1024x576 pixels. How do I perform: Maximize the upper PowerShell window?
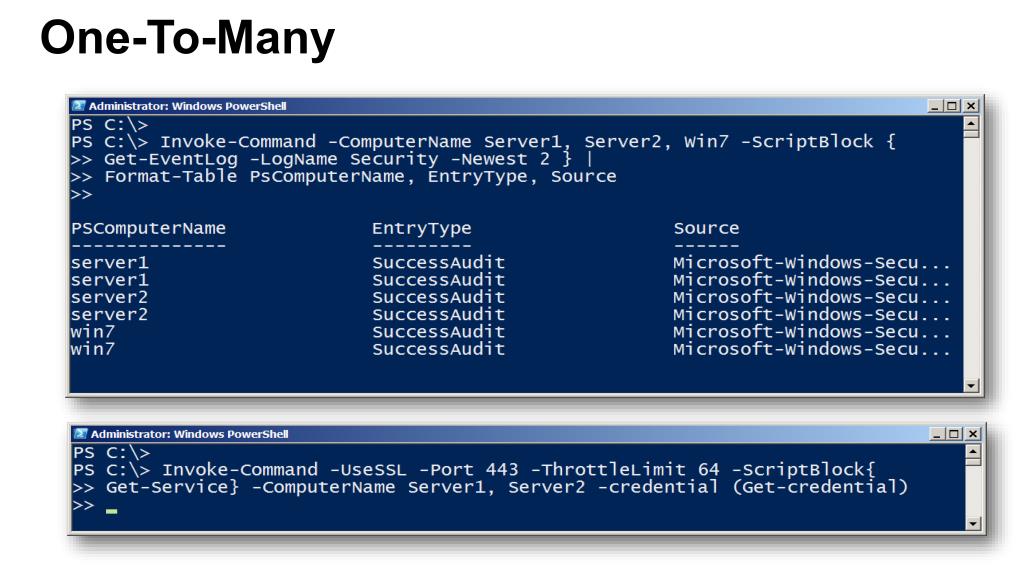[x=953, y=106]
